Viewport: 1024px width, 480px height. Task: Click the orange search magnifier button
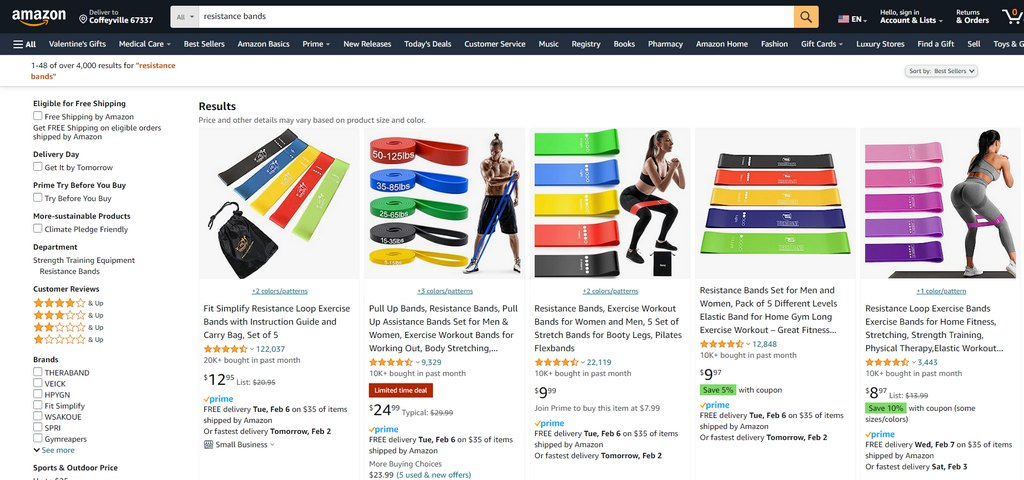tap(806, 17)
